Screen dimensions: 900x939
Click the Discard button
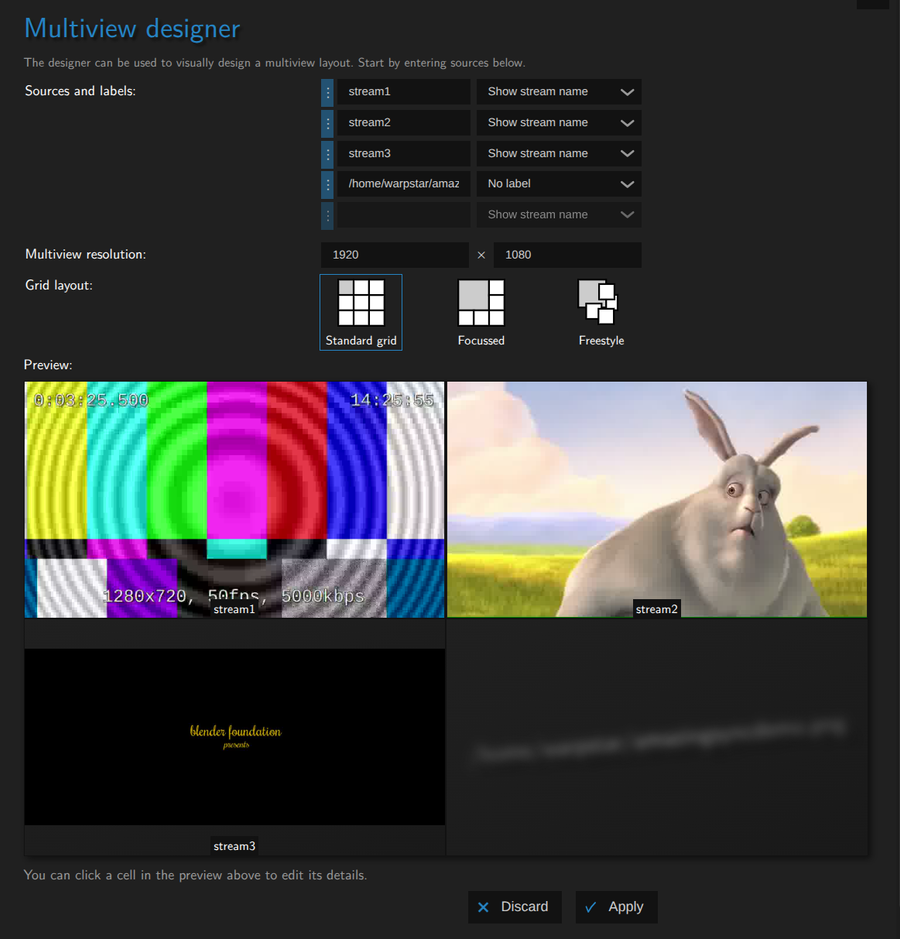(x=514, y=907)
